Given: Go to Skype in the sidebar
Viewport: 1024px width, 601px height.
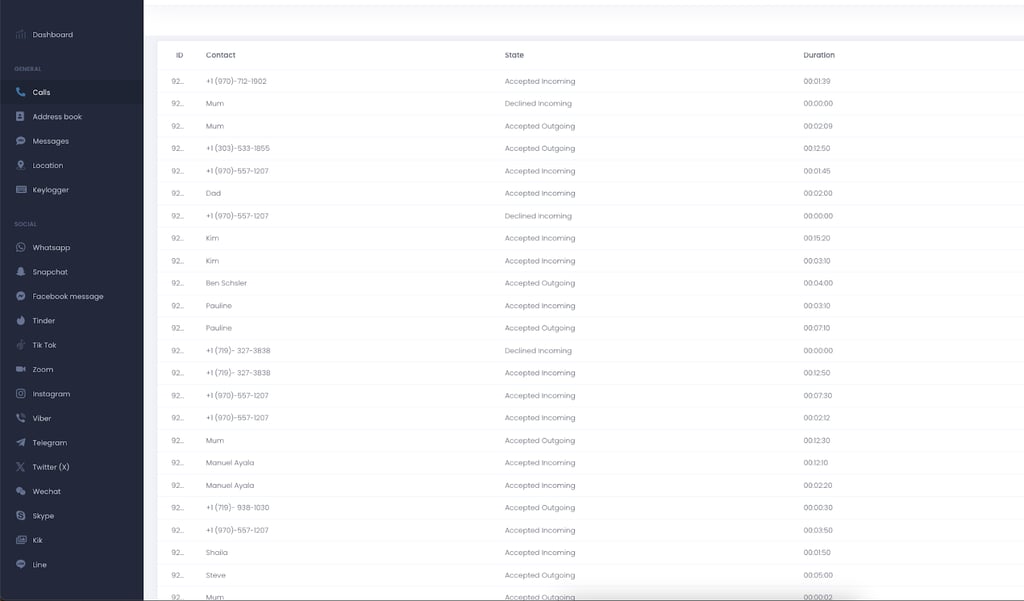Looking at the screenshot, I should click(43, 516).
